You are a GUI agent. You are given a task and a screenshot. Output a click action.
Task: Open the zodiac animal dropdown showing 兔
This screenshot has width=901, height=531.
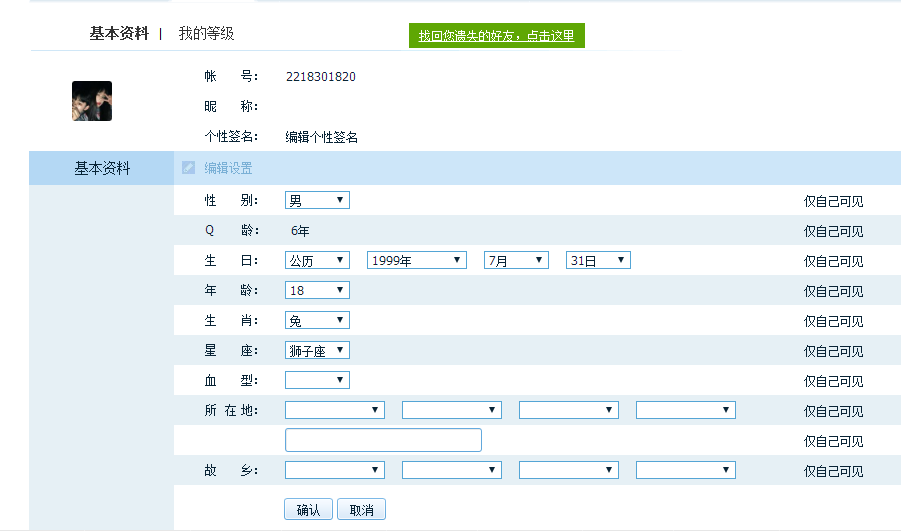click(x=317, y=320)
